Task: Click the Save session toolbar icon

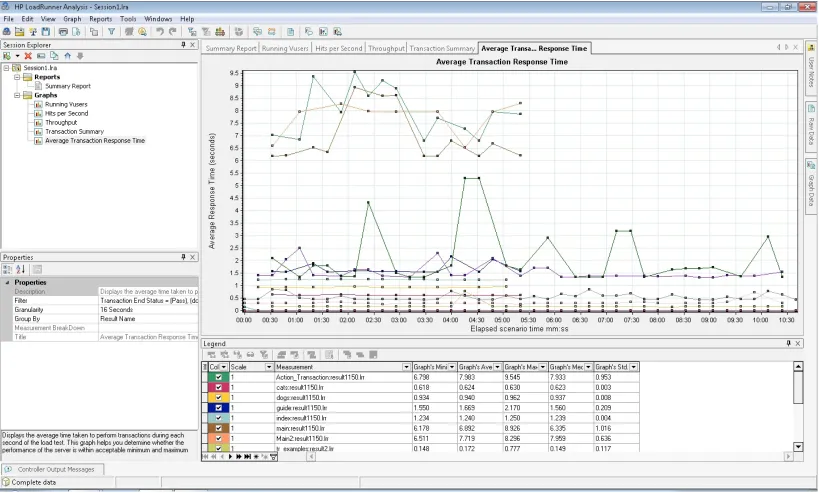Action: (x=46, y=31)
